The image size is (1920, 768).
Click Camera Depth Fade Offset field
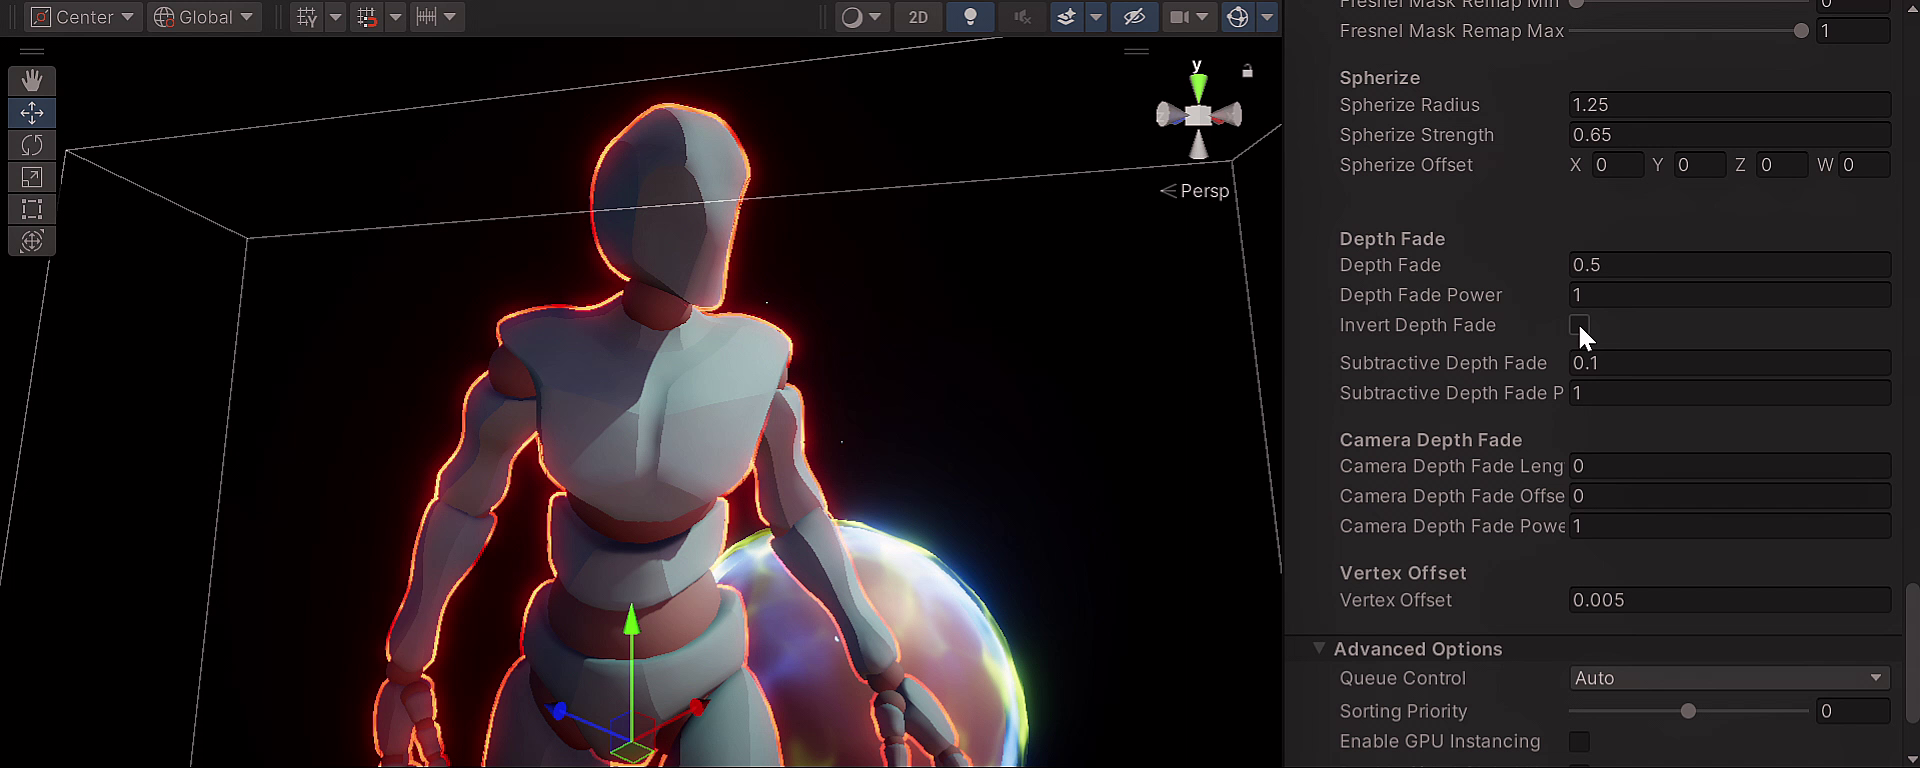[1729, 496]
